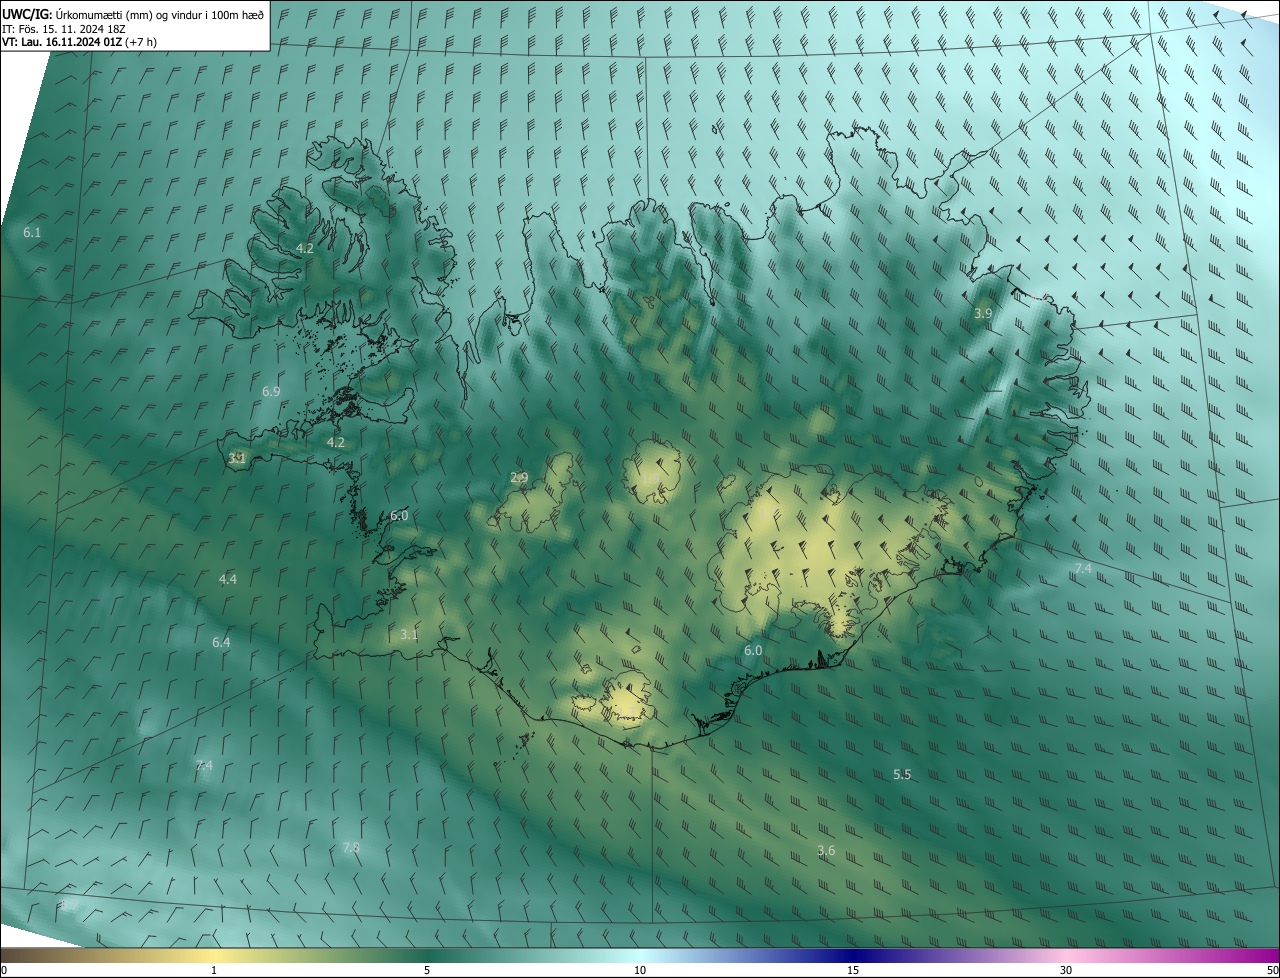Viewport: 1280px width, 978px height.
Task: Click the 30 tick on the color scale
Action: (1066, 970)
